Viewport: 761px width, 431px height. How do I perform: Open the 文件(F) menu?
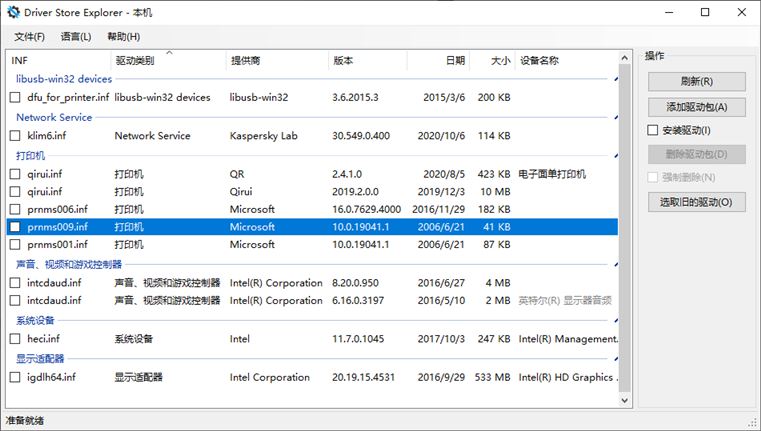(x=29, y=37)
